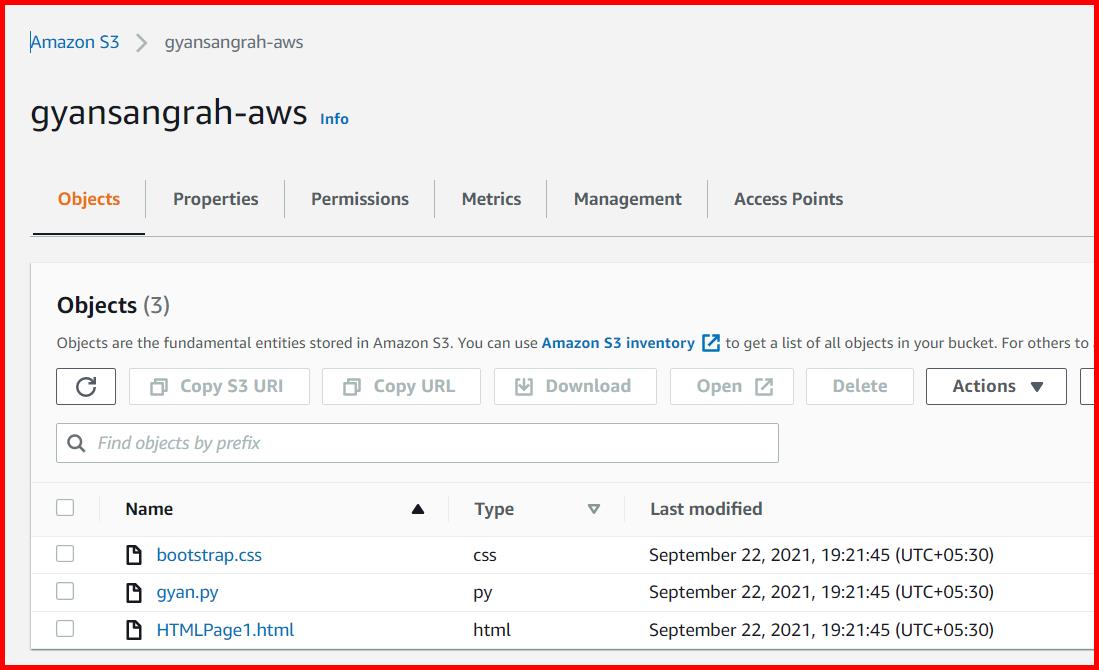Check the checkbox for gyan.py
Viewport: 1099px width, 670px height.
(65, 592)
